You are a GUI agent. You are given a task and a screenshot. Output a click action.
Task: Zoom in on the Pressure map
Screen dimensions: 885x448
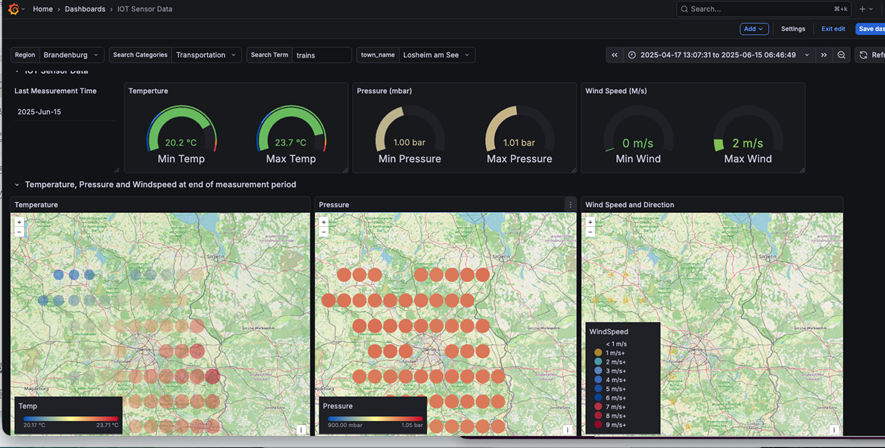point(323,222)
